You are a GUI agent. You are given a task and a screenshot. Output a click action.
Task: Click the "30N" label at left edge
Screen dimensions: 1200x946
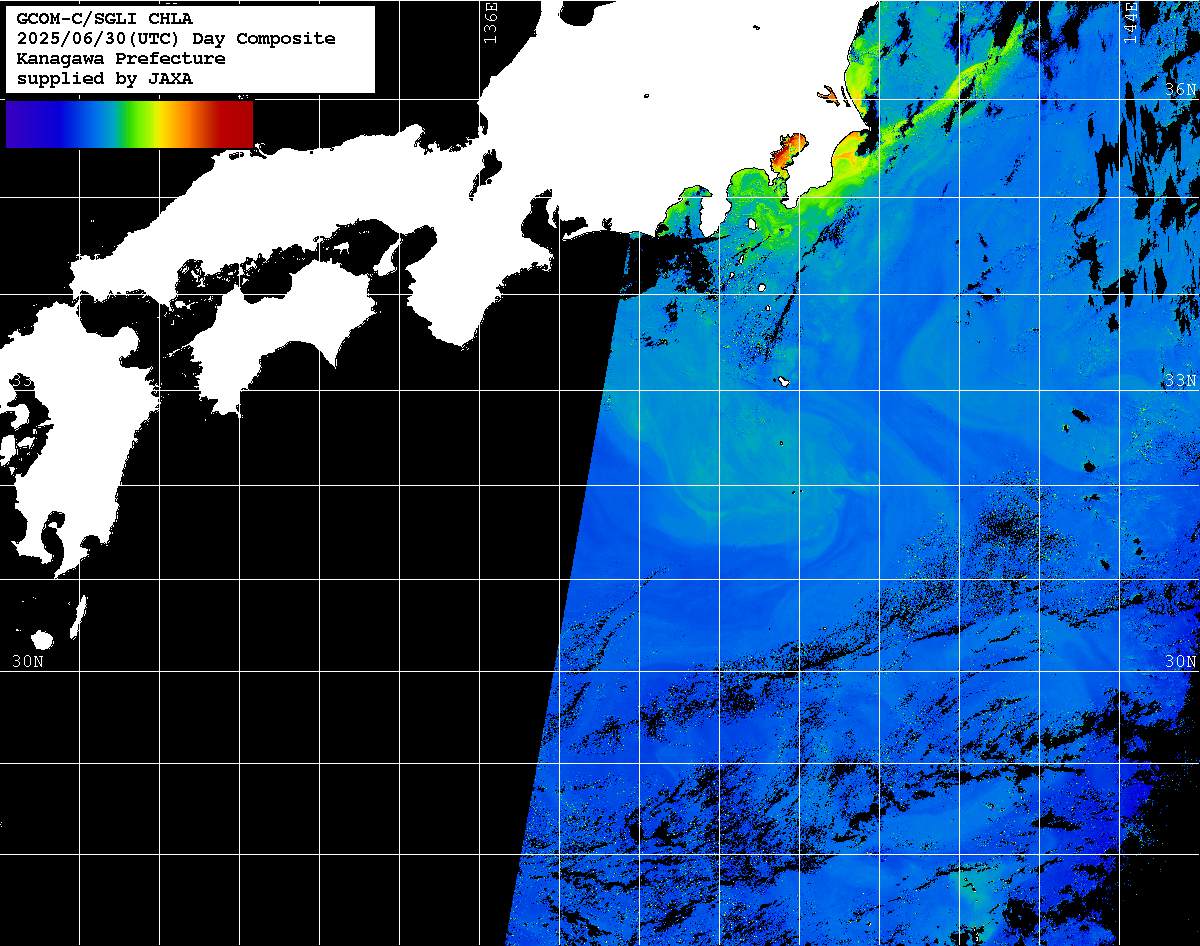tap(27, 661)
